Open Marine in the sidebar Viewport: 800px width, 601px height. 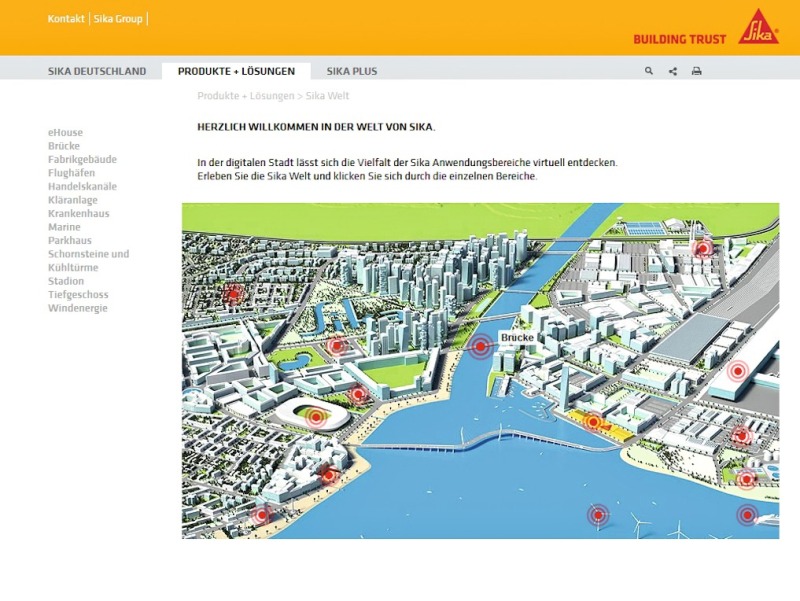[64, 227]
